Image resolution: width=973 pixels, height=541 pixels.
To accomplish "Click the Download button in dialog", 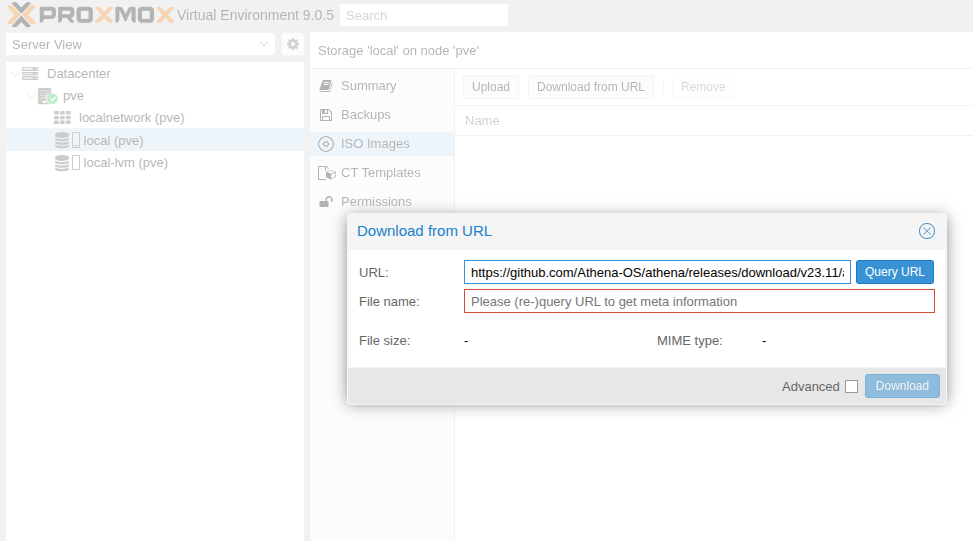I will click(902, 386).
